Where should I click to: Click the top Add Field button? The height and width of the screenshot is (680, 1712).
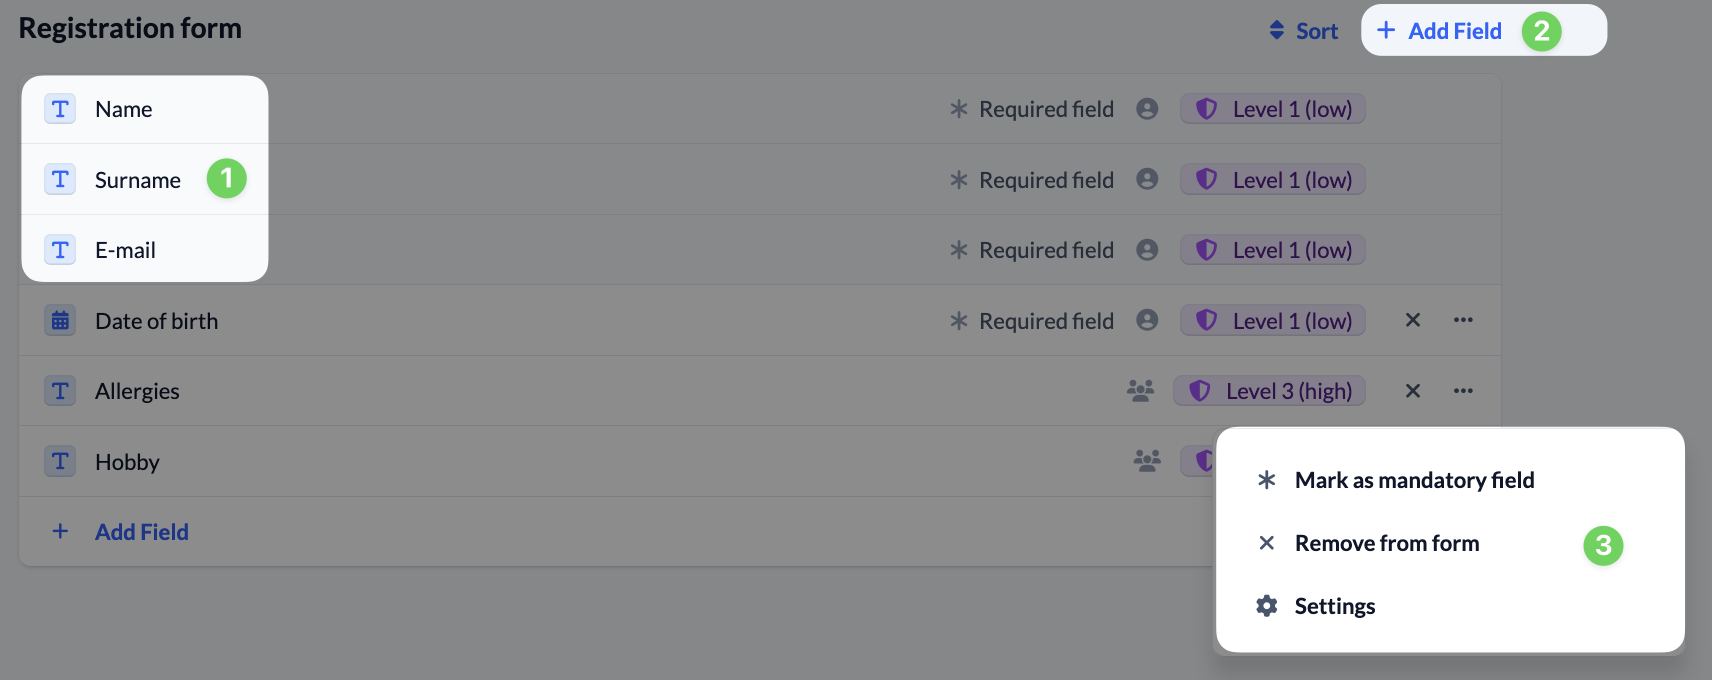tap(1440, 31)
